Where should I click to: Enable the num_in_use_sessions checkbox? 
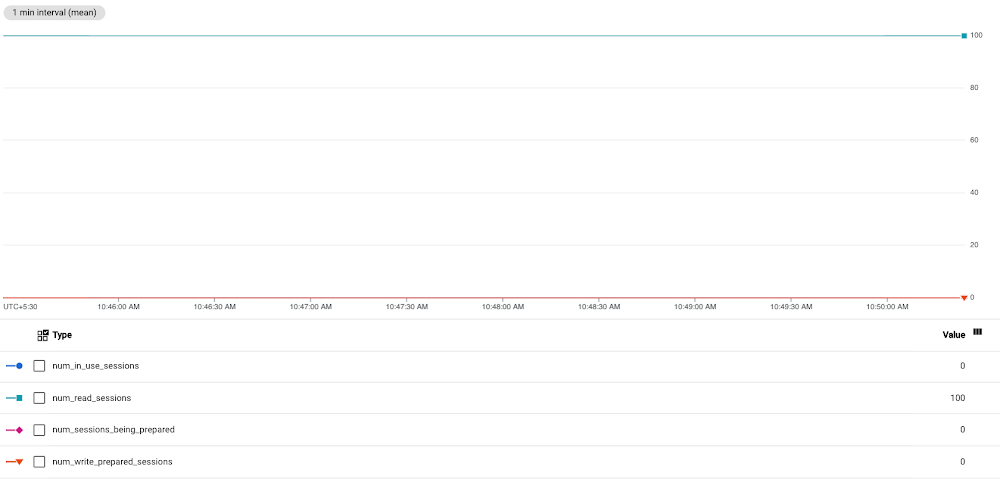[x=39, y=366]
